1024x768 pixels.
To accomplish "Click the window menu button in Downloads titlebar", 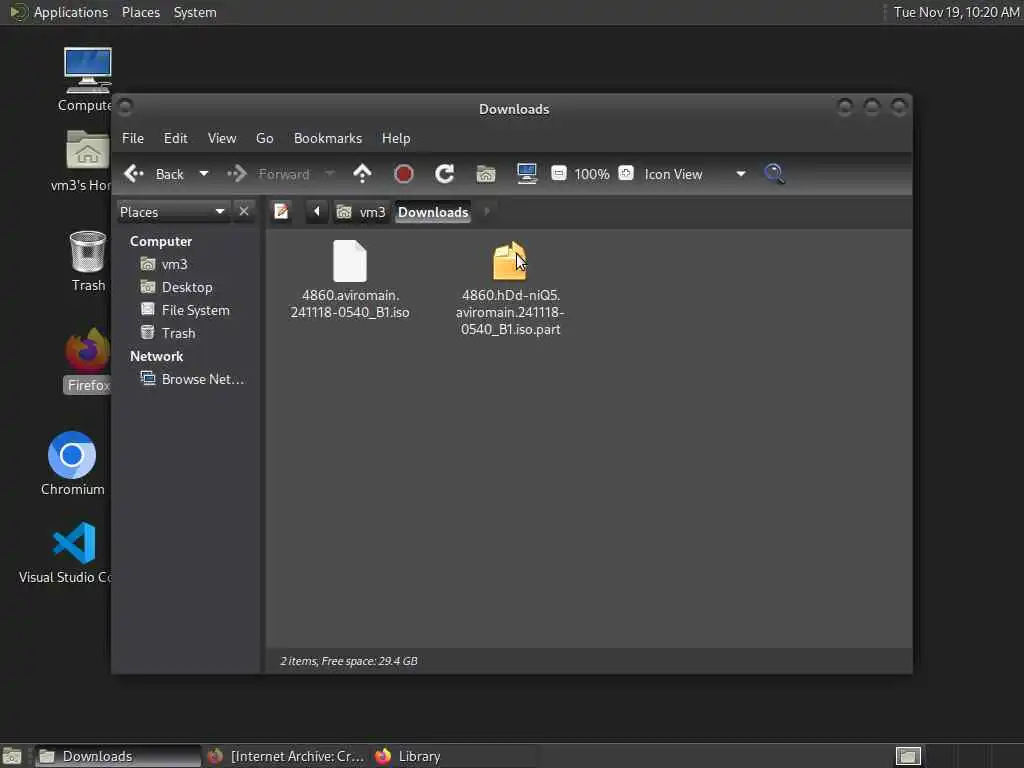I will (x=126, y=106).
